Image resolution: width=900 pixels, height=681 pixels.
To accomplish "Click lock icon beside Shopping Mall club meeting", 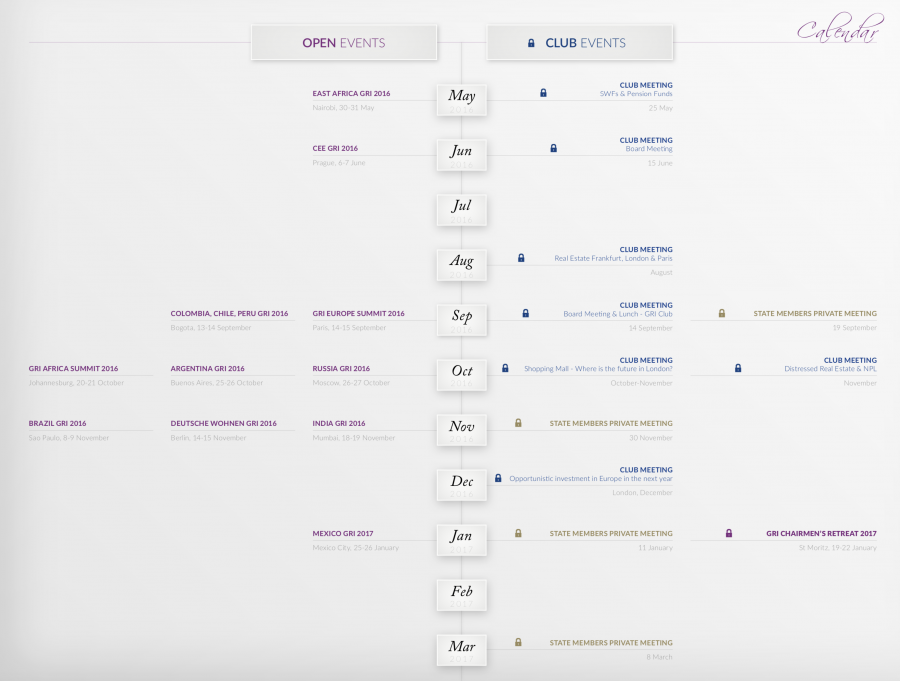I will (505, 368).
